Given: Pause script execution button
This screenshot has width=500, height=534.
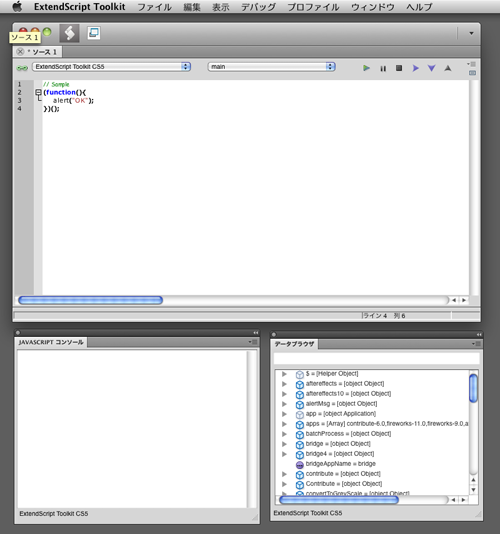Looking at the screenshot, I should point(383,68).
